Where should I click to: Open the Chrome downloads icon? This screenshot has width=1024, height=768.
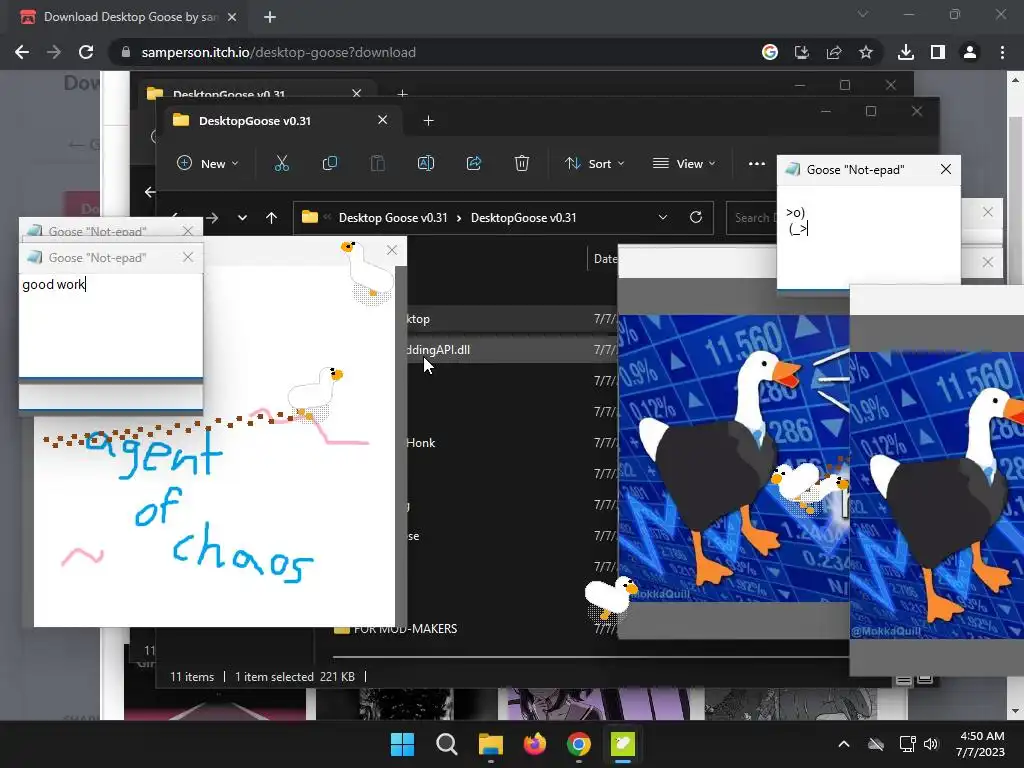pos(905,52)
